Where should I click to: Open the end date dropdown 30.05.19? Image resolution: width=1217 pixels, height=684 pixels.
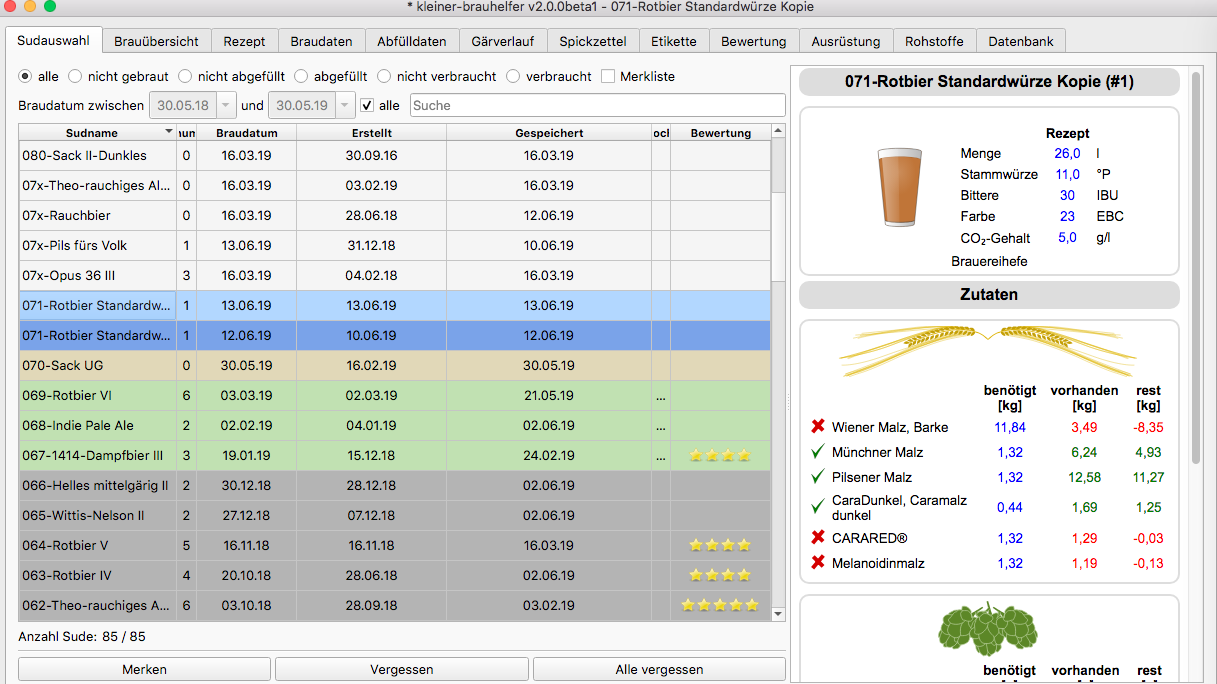(x=345, y=105)
